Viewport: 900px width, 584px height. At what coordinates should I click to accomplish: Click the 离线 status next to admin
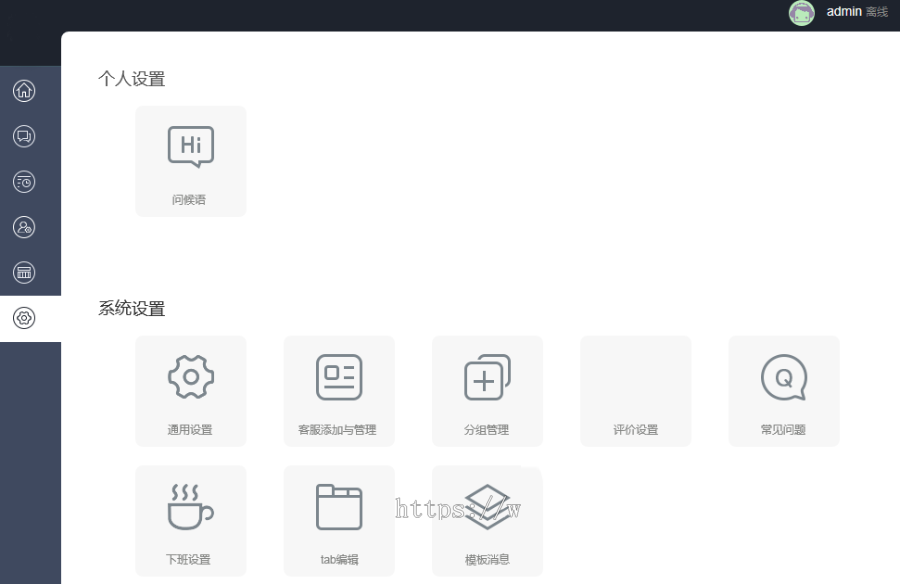(877, 12)
